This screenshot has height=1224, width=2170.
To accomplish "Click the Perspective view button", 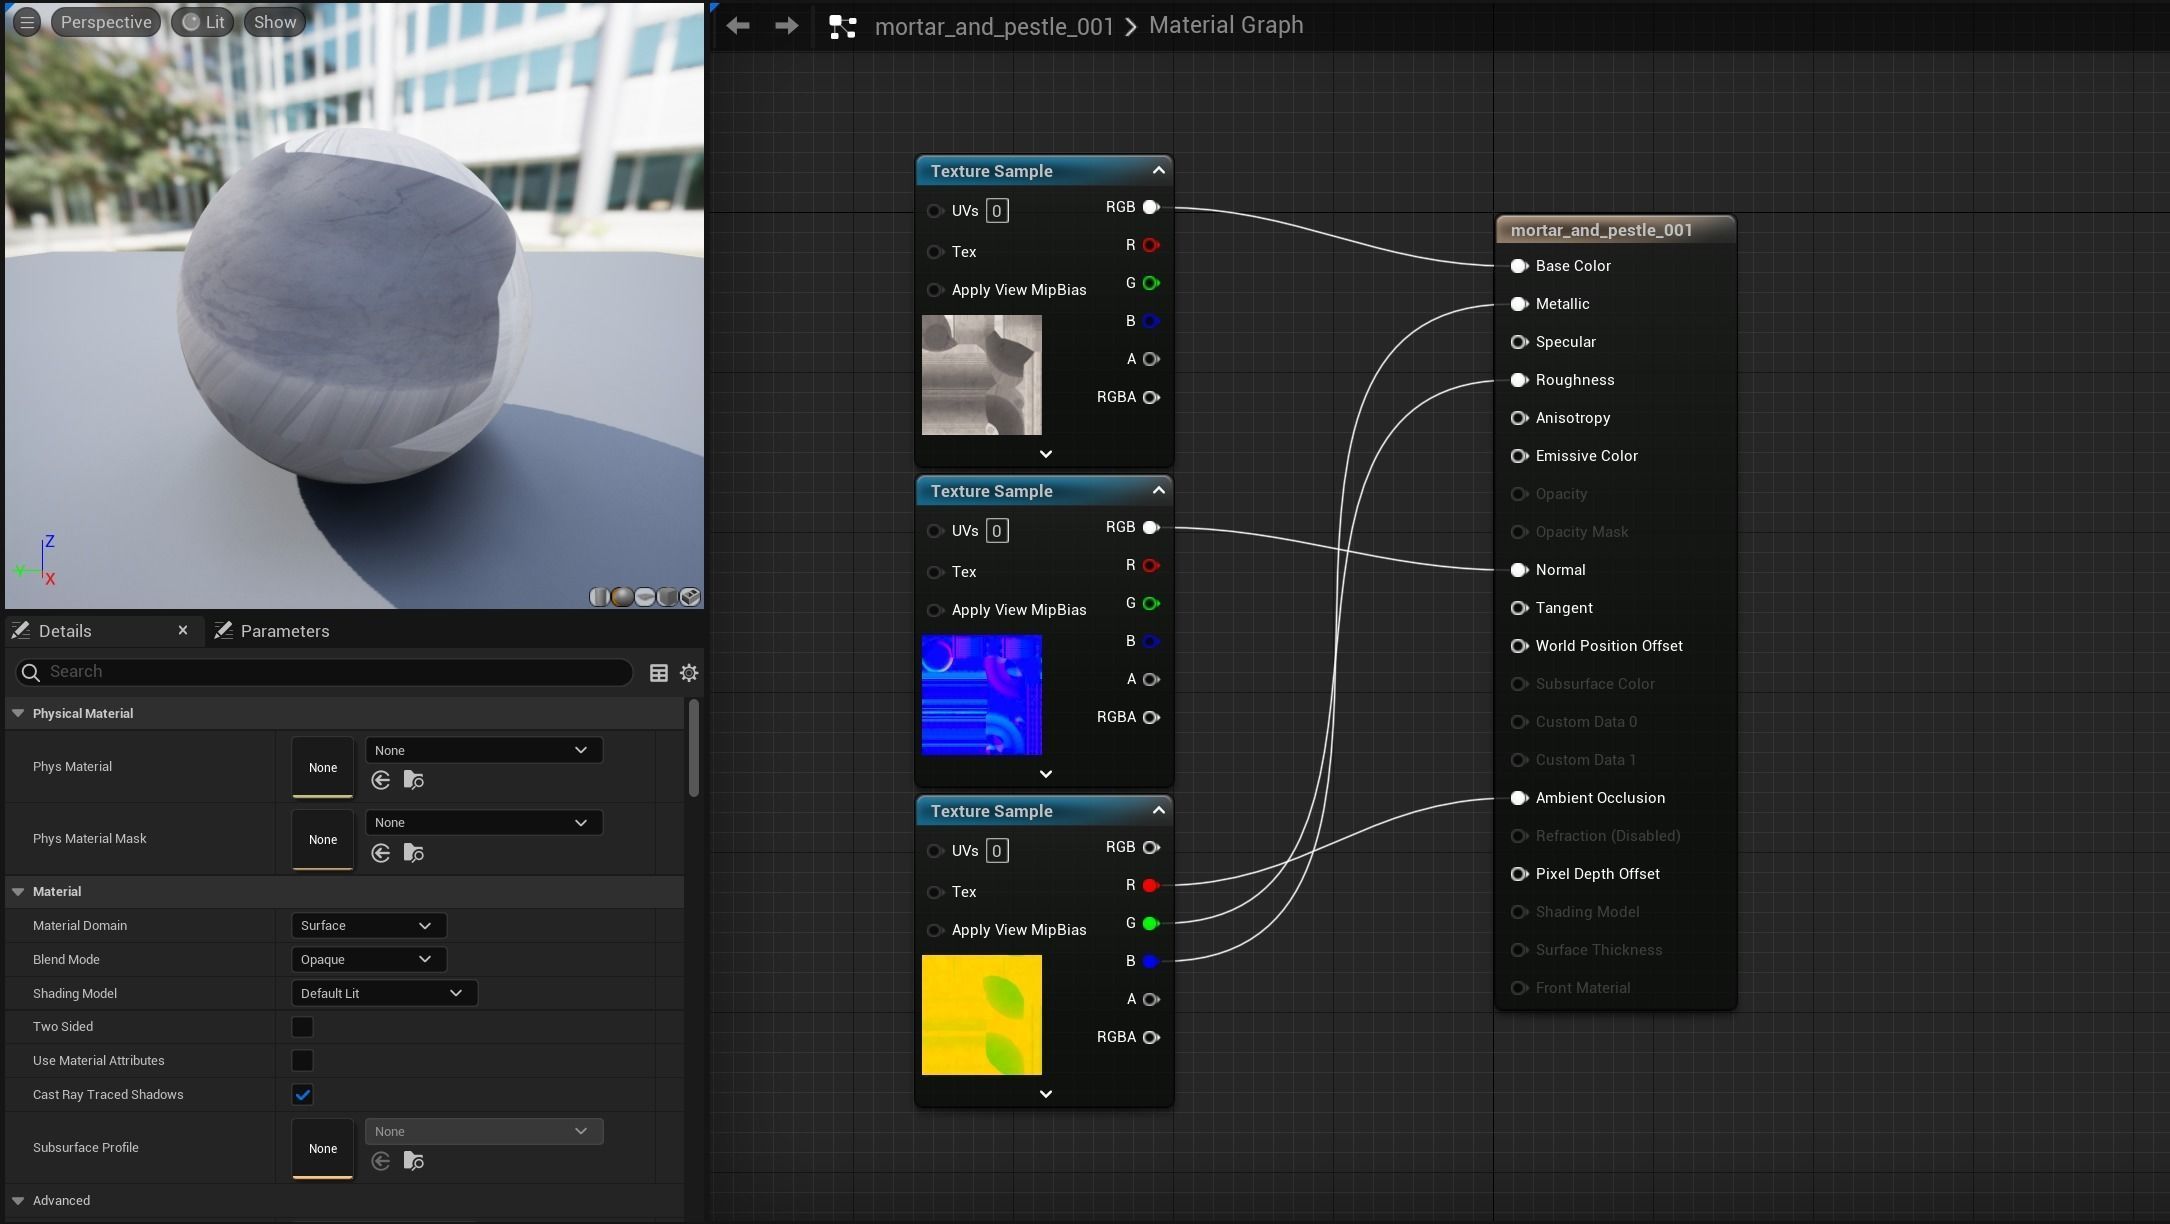I will pyautogui.click(x=105, y=22).
